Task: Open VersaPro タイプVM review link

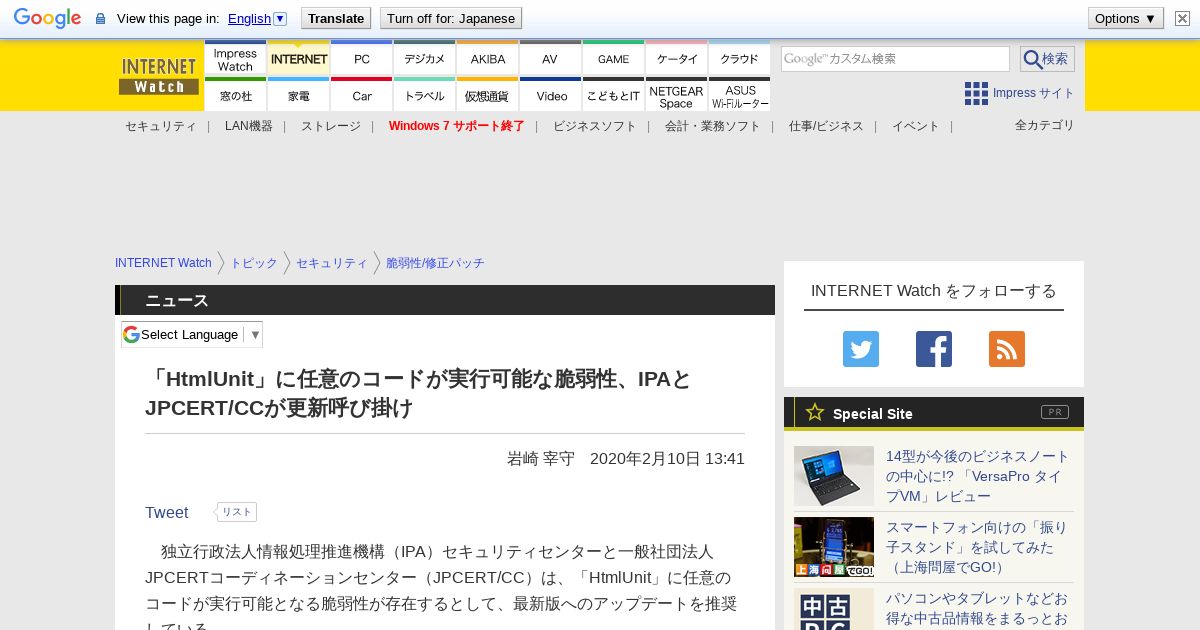Action: point(977,476)
